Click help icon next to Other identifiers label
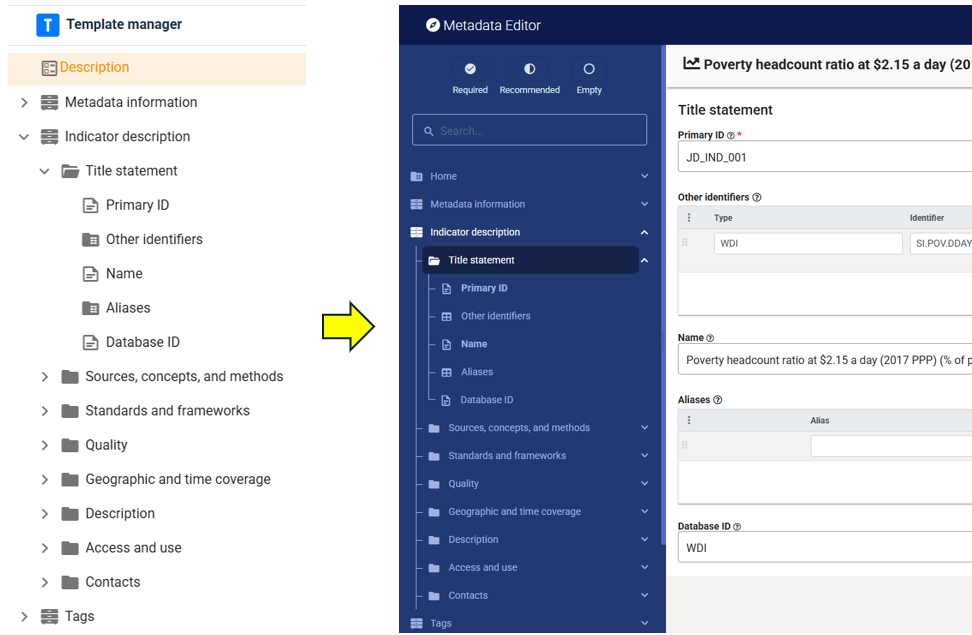Viewport: 972px width, 635px height. point(757,198)
